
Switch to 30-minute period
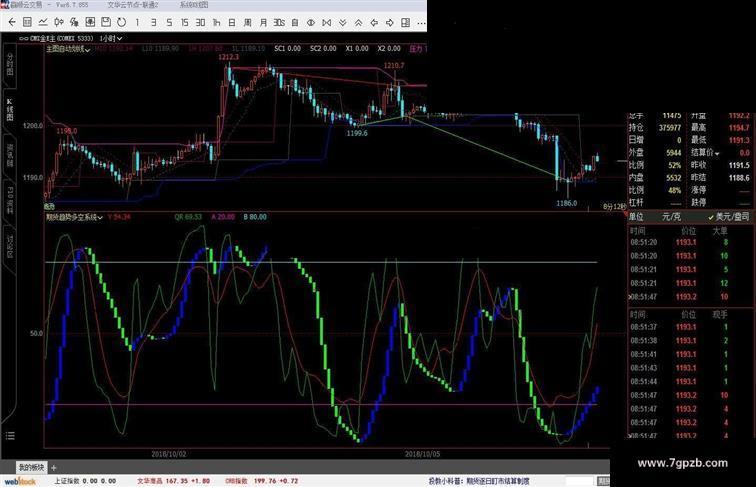tap(200, 22)
